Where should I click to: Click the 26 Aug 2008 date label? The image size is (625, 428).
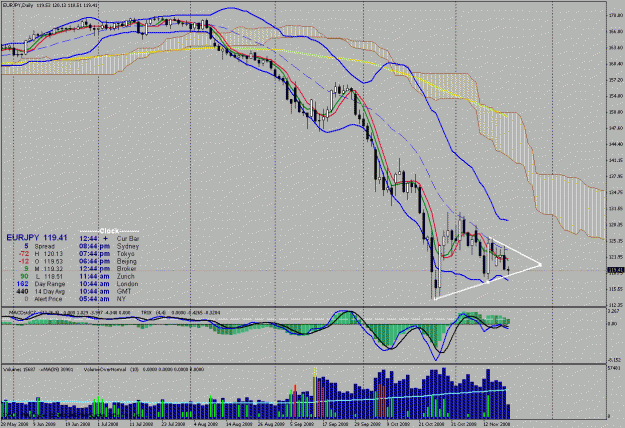coord(269,424)
